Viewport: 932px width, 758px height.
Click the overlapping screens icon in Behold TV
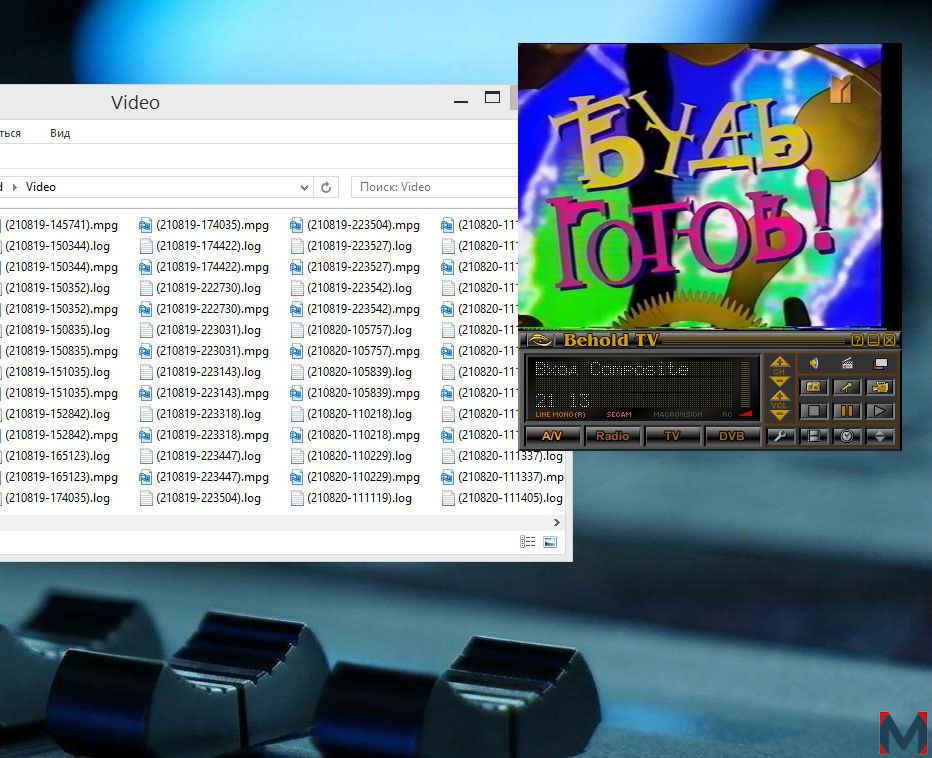pos(880,363)
